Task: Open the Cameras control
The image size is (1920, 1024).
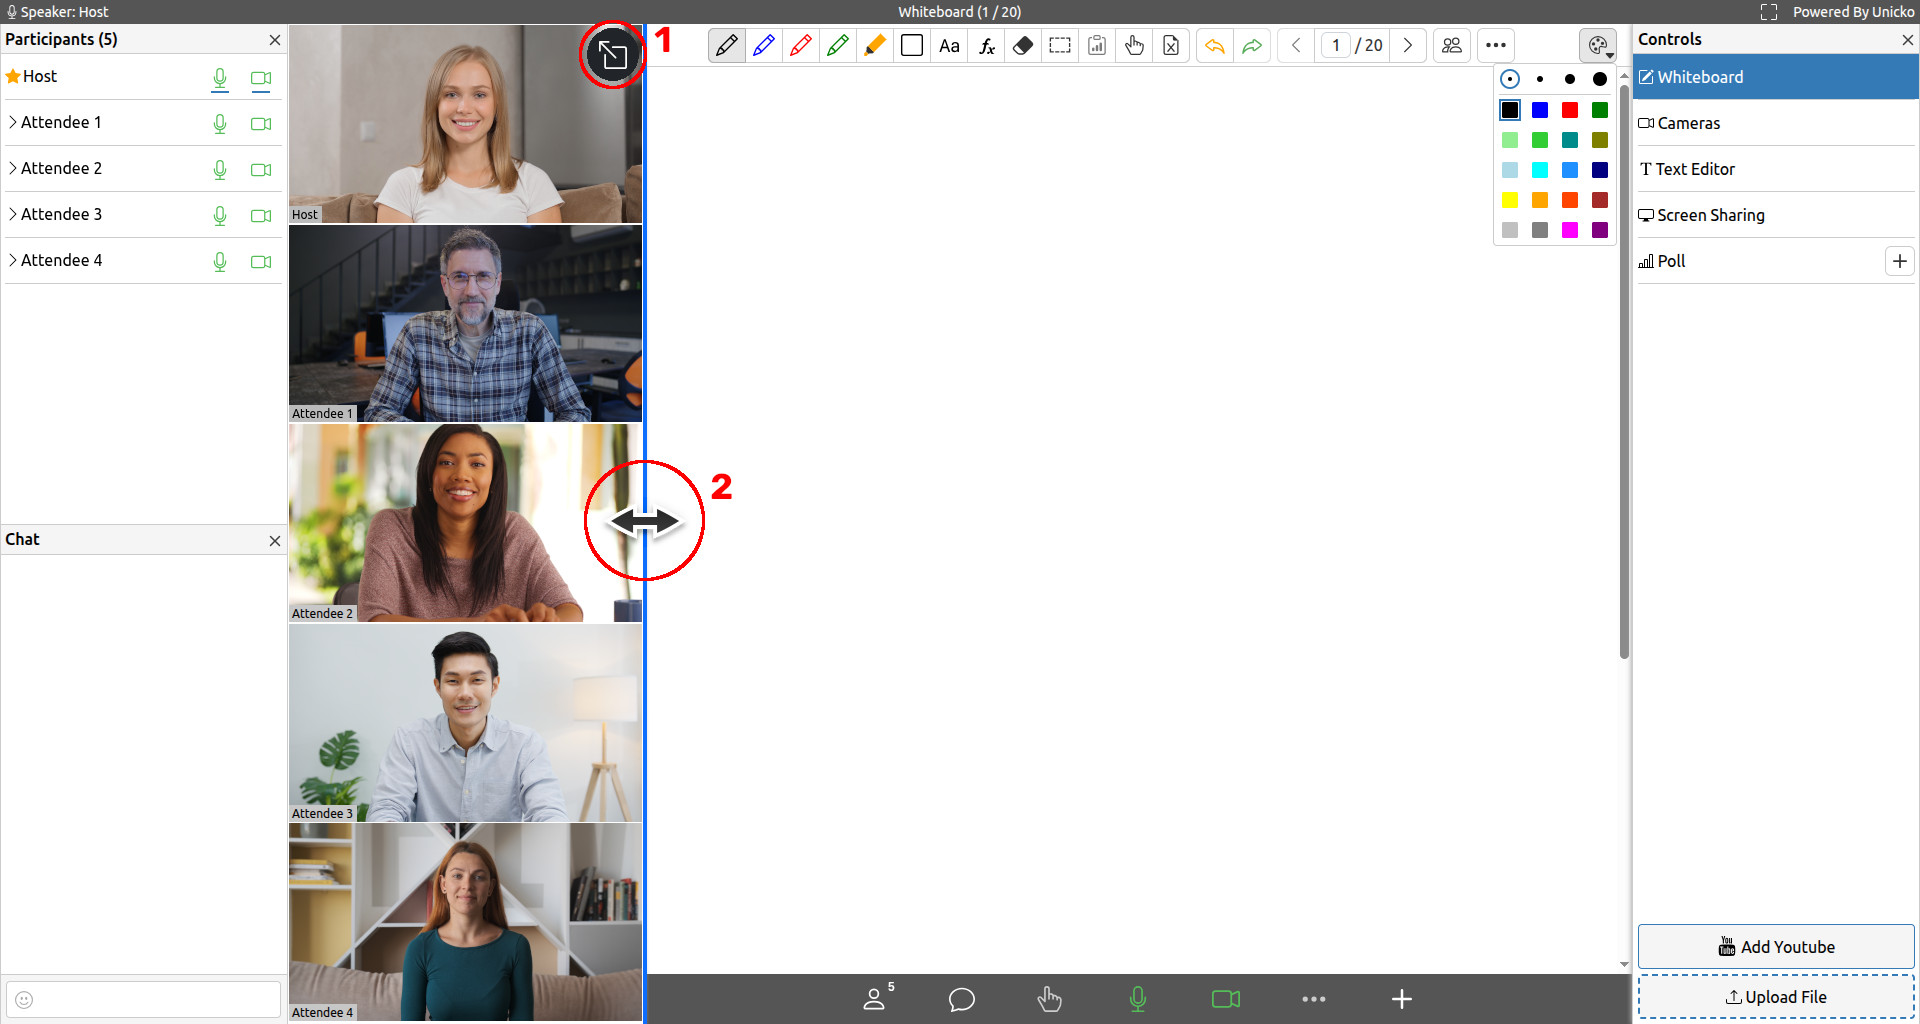Action: pos(1776,123)
